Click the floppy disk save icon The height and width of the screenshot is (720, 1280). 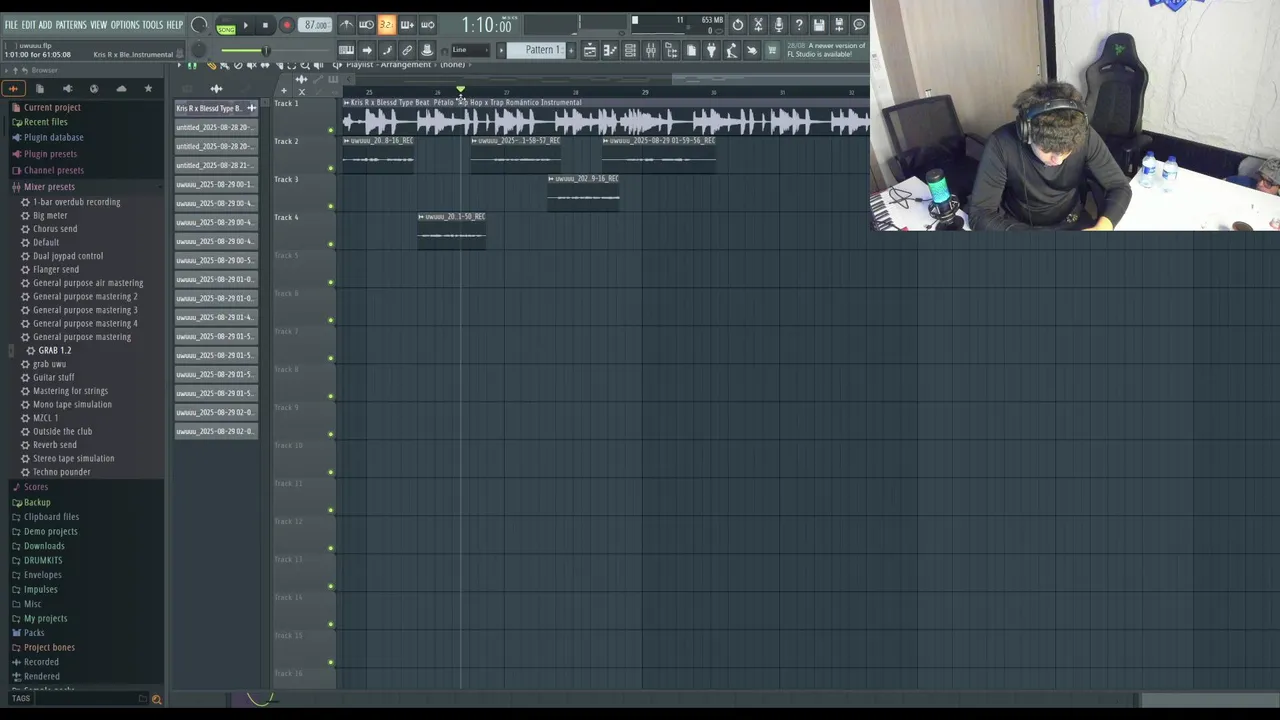coord(819,24)
